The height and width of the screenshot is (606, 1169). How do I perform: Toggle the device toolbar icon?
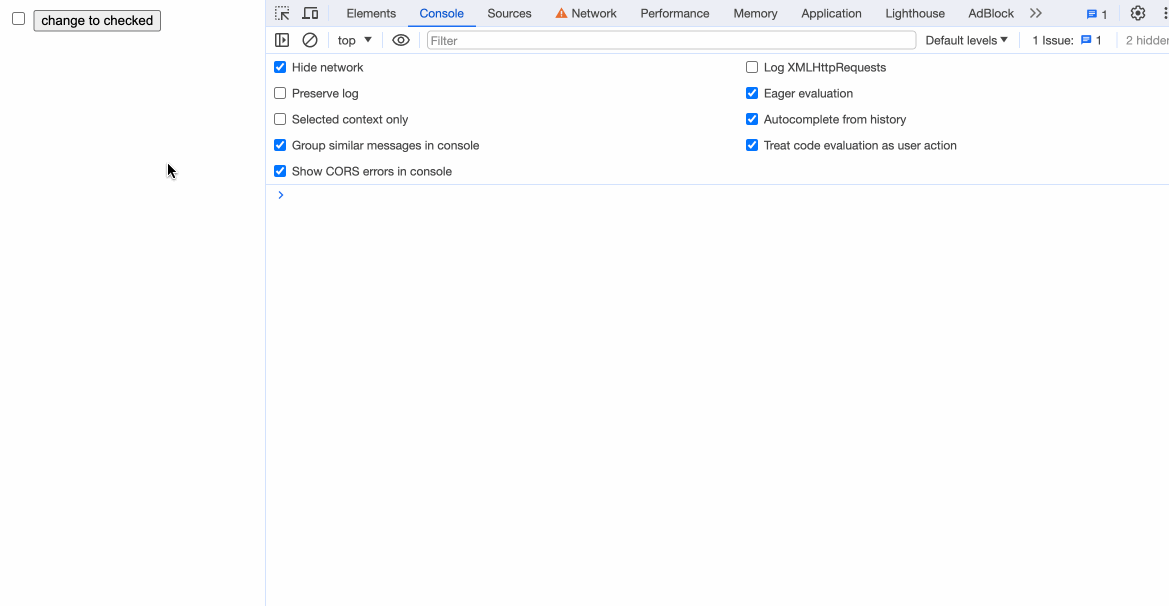pyautogui.click(x=310, y=13)
